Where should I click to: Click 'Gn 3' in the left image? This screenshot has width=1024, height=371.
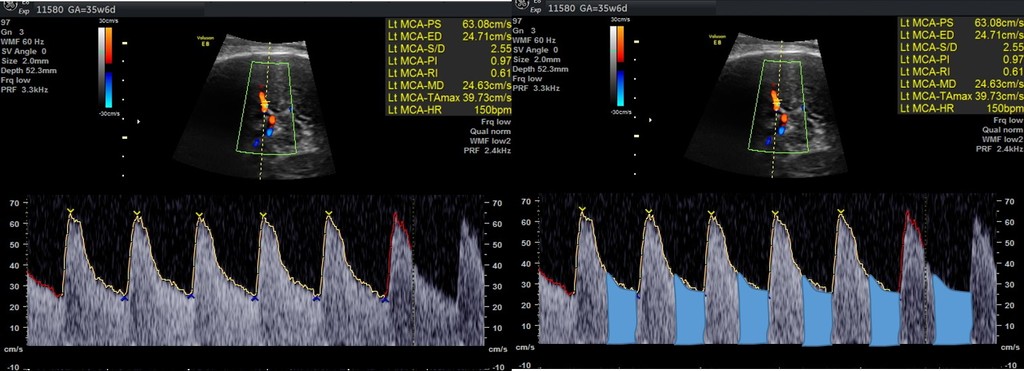(x=12, y=31)
